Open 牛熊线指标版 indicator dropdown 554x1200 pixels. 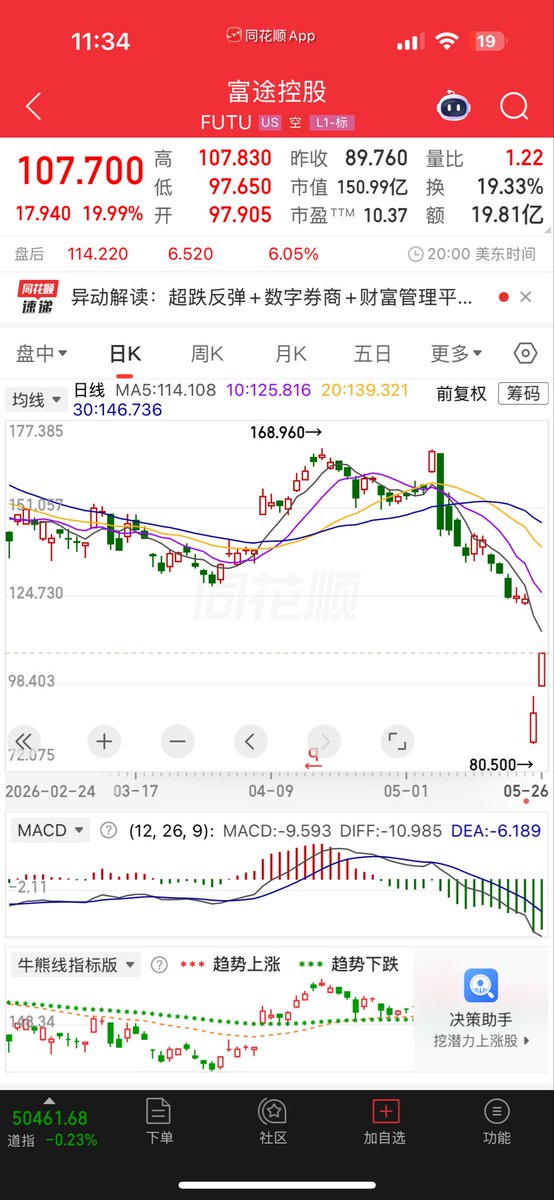[x=75, y=965]
